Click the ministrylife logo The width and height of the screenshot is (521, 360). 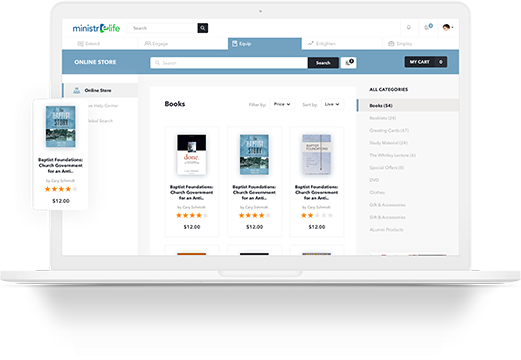(96, 28)
